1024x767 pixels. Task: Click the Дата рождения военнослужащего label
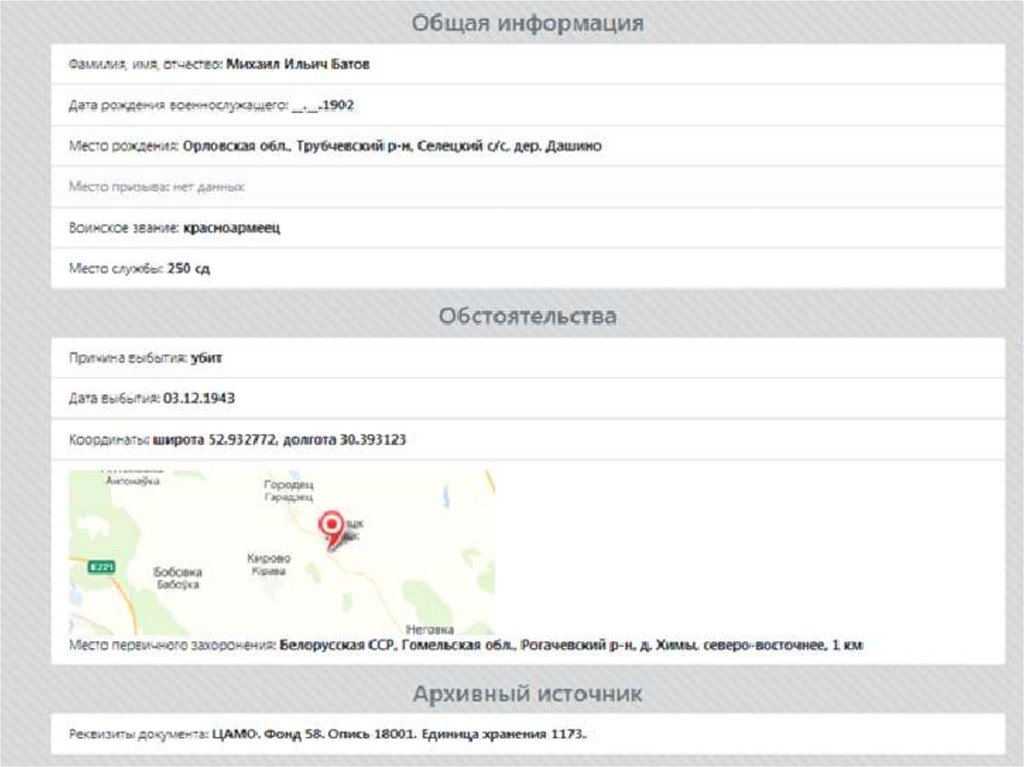[x=178, y=105]
